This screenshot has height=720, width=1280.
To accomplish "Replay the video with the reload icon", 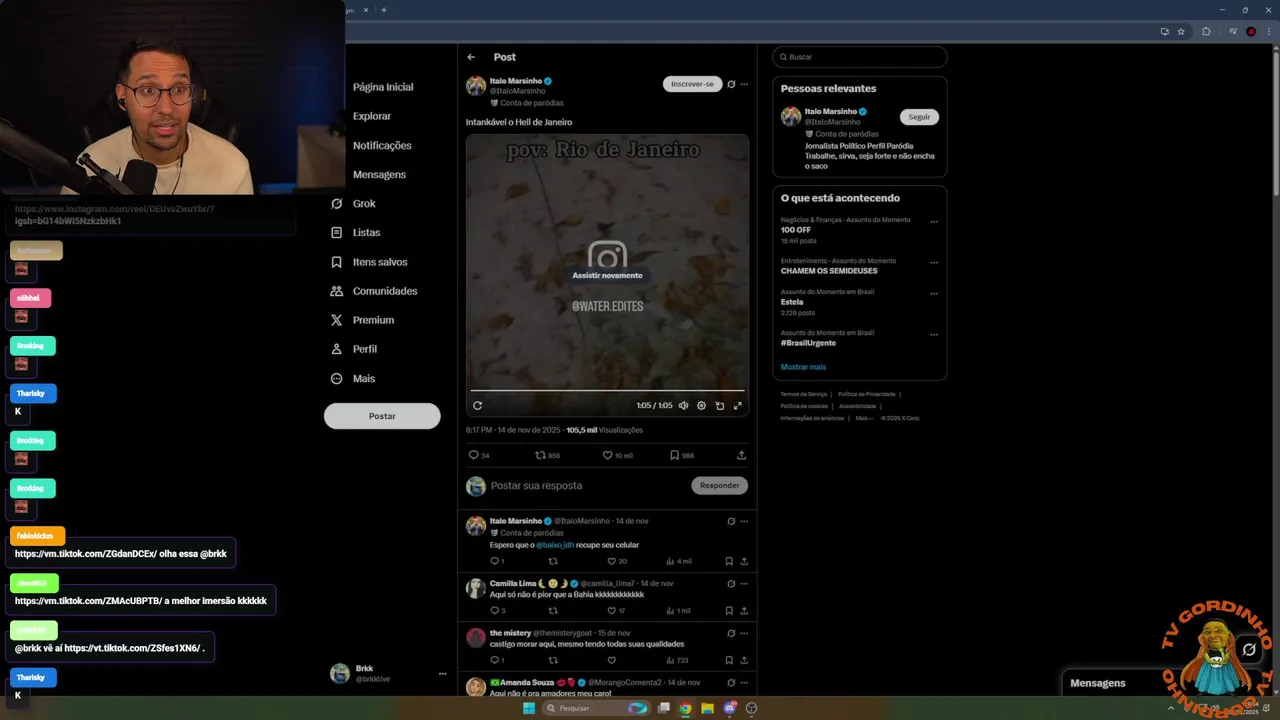I will (x=477, y=405).
